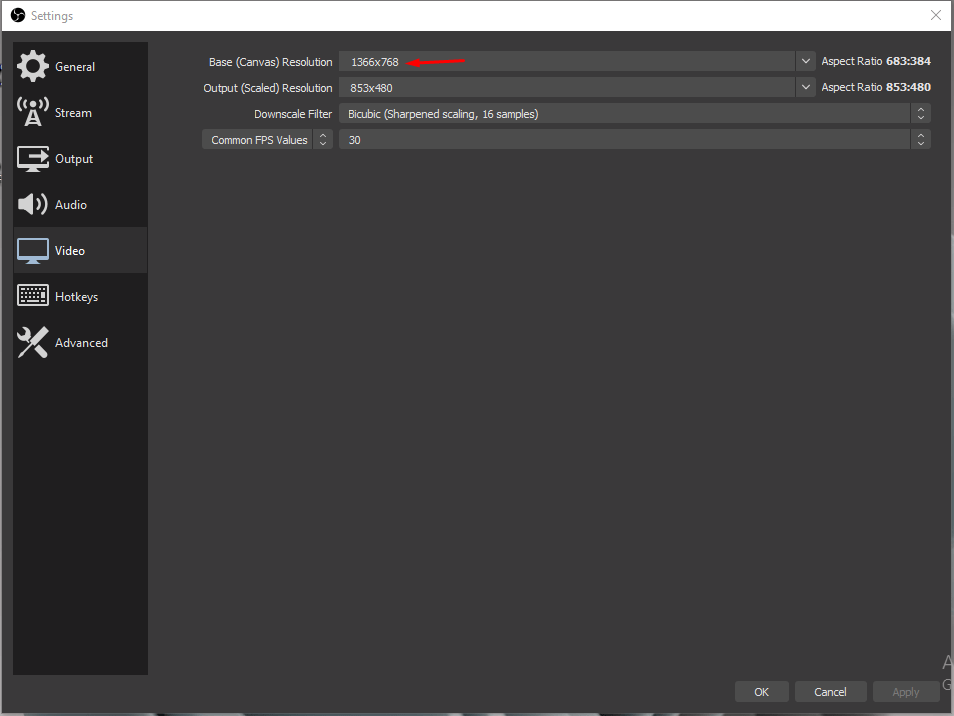Image resolution: width=954 pixels, height=716 pixels.
Task: Click the Hotkeys keyboard icon
Action: [x=32, y=296]
